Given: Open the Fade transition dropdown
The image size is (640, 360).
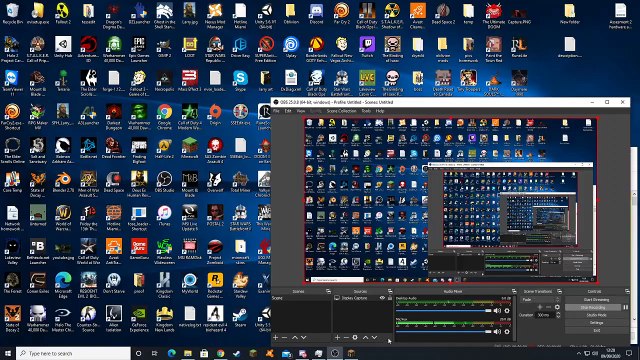Looking at the screenshot, I should [540, 300].
